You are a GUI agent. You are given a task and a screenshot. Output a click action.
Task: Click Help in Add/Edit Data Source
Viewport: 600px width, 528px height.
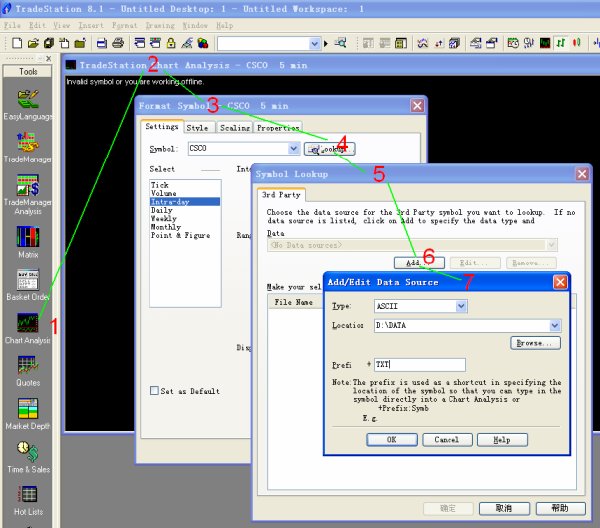pyautogui.click(x=502, y=440)
